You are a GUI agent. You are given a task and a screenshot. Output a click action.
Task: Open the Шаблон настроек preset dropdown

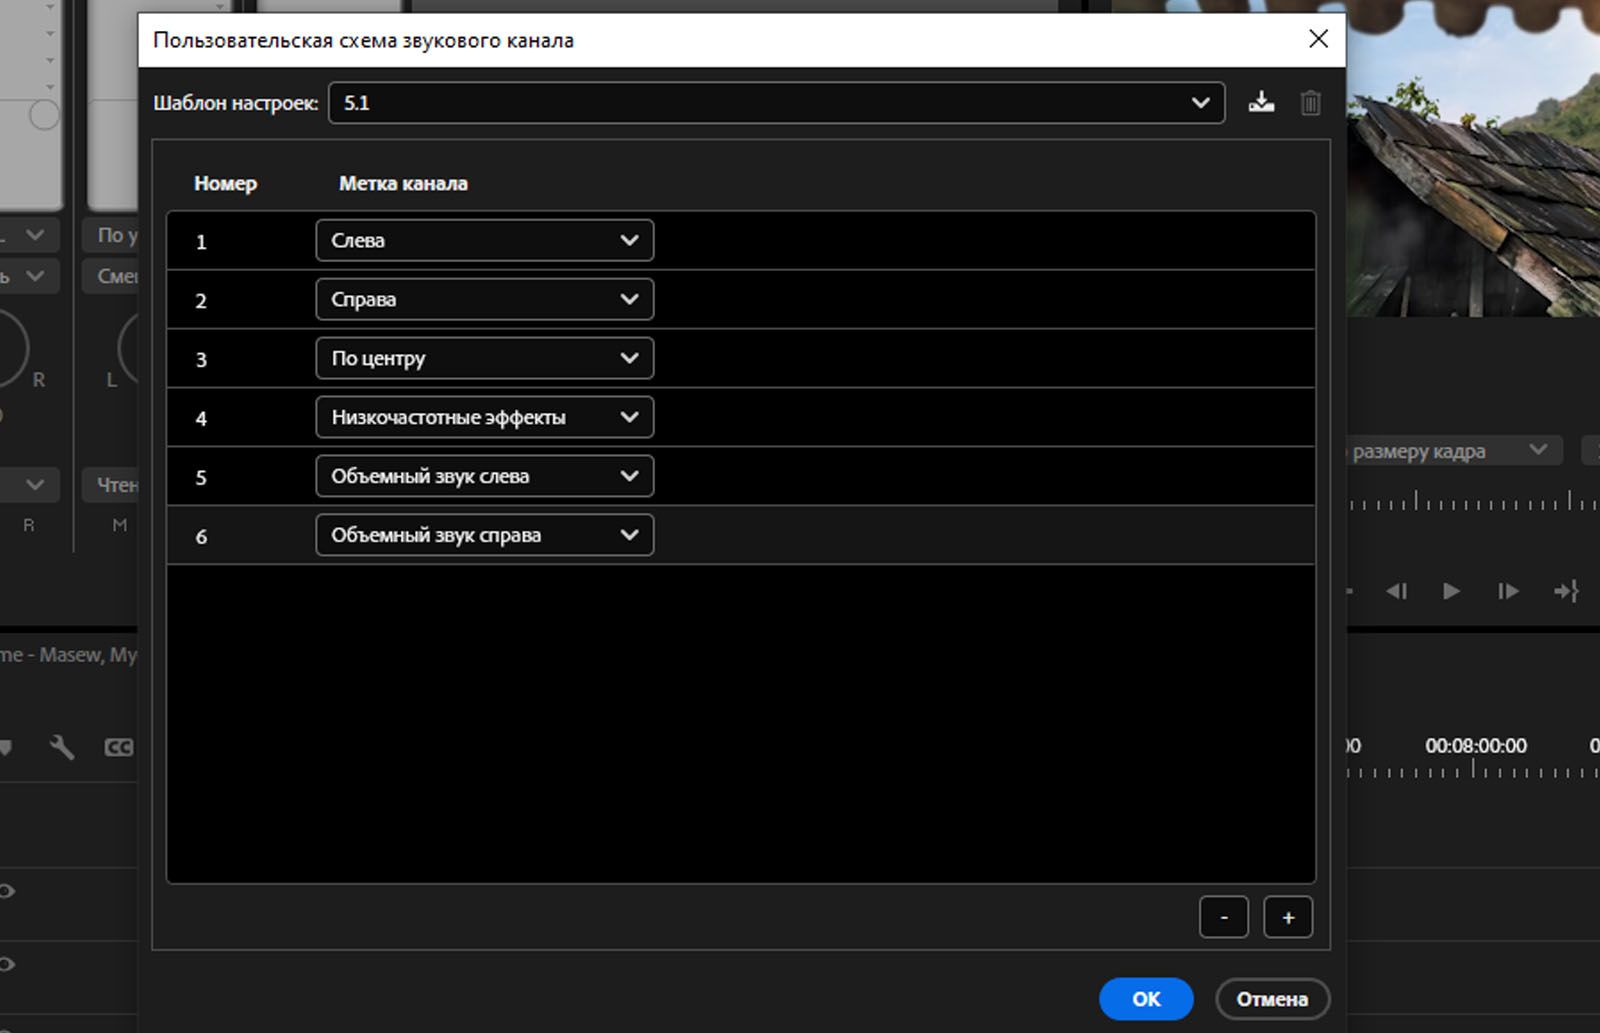pyautogui.click(x=776, y=103)
